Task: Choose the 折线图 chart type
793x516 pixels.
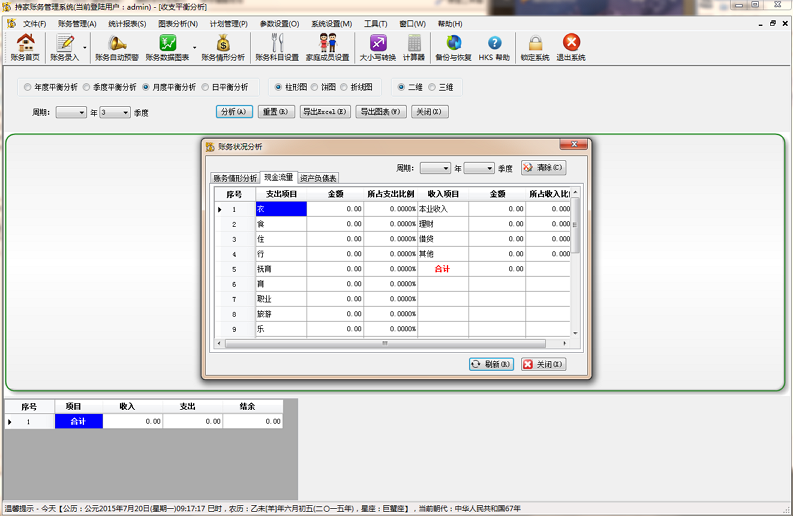Action: coord(344,87)
